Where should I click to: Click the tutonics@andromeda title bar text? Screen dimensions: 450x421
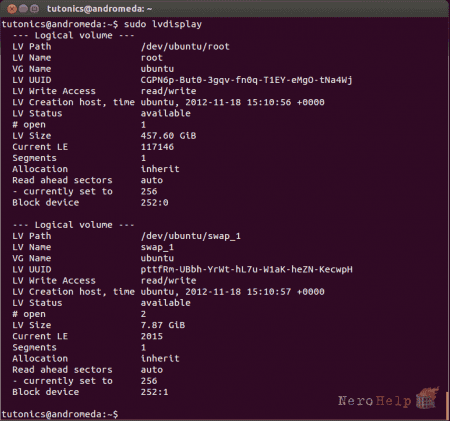(99, 9)
